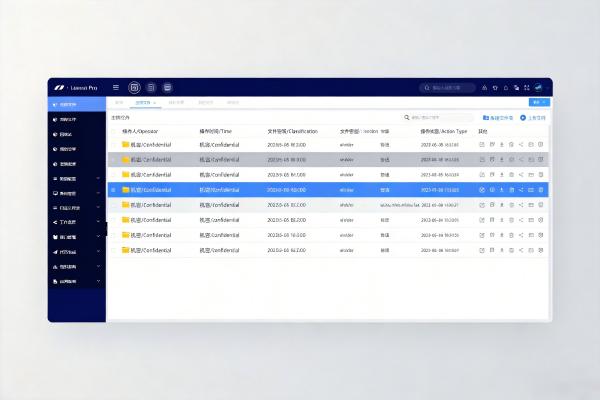Sort by the 操作时间/Time column header
600x400 pixels.
[x=215, y=131]
